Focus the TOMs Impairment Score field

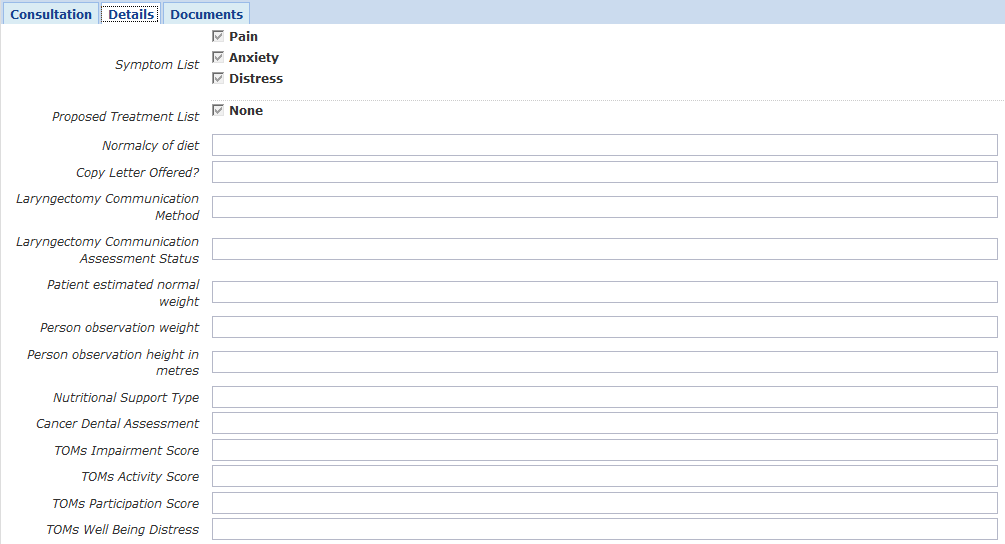click(604, 450)
